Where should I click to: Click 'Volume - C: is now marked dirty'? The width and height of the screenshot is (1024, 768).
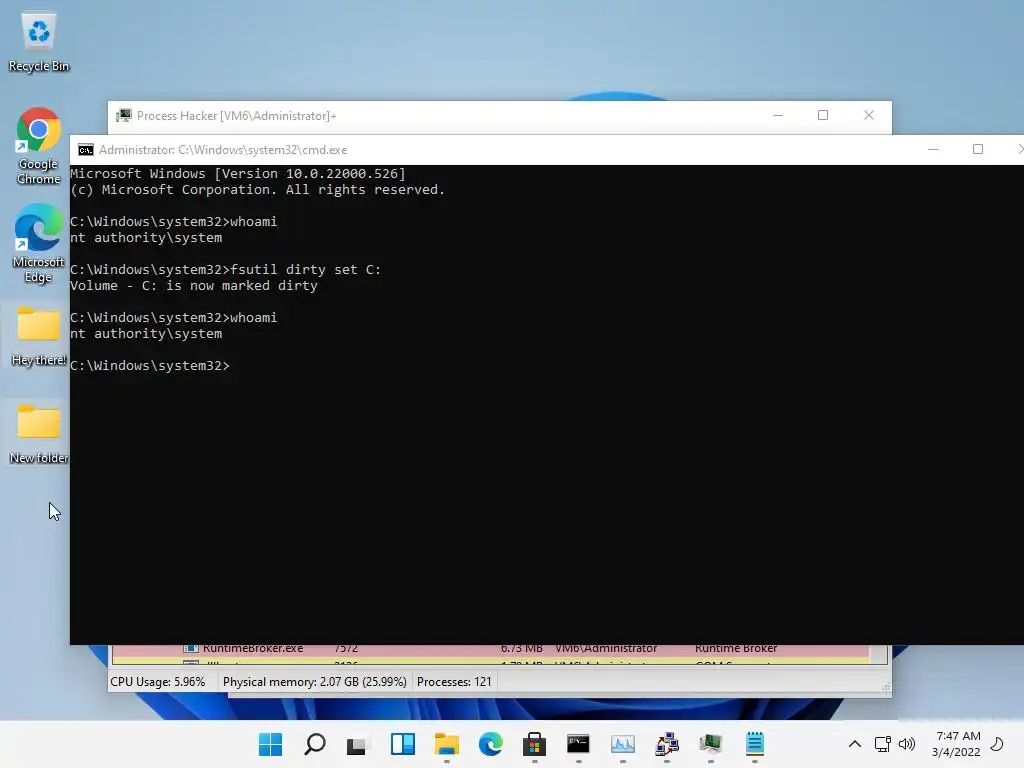(x=194, y=285)
